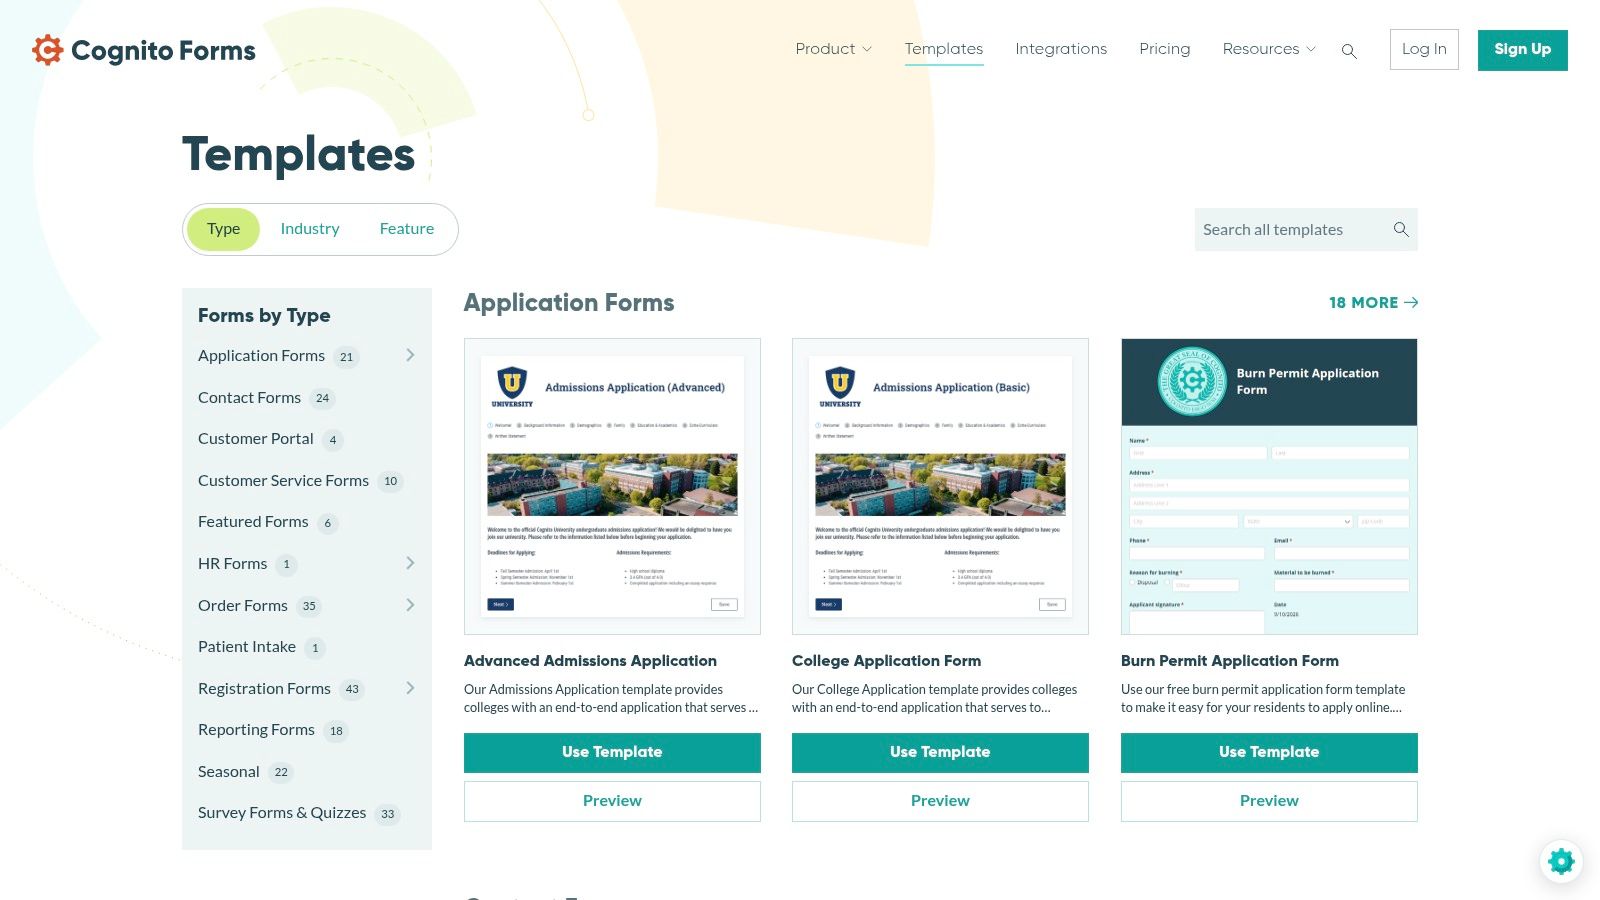Switch to the Industry filter tab
Viewport: 1600px width, 900px height.
[x=310, y=229]
